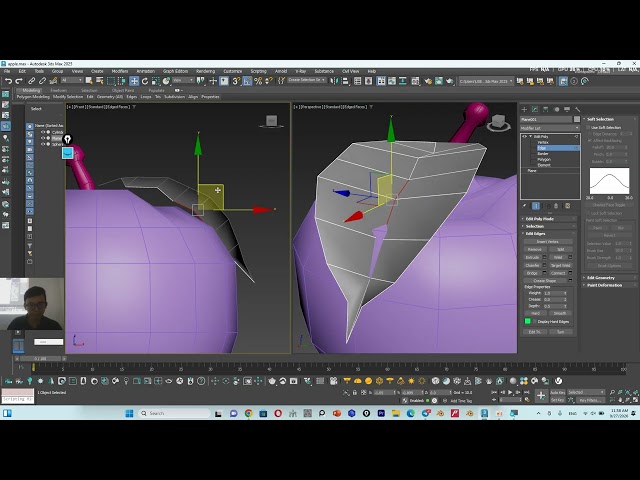This screenshot has height=480, width=640.
Task: Collapse the Soft Selection rollout
Action: 610,119
